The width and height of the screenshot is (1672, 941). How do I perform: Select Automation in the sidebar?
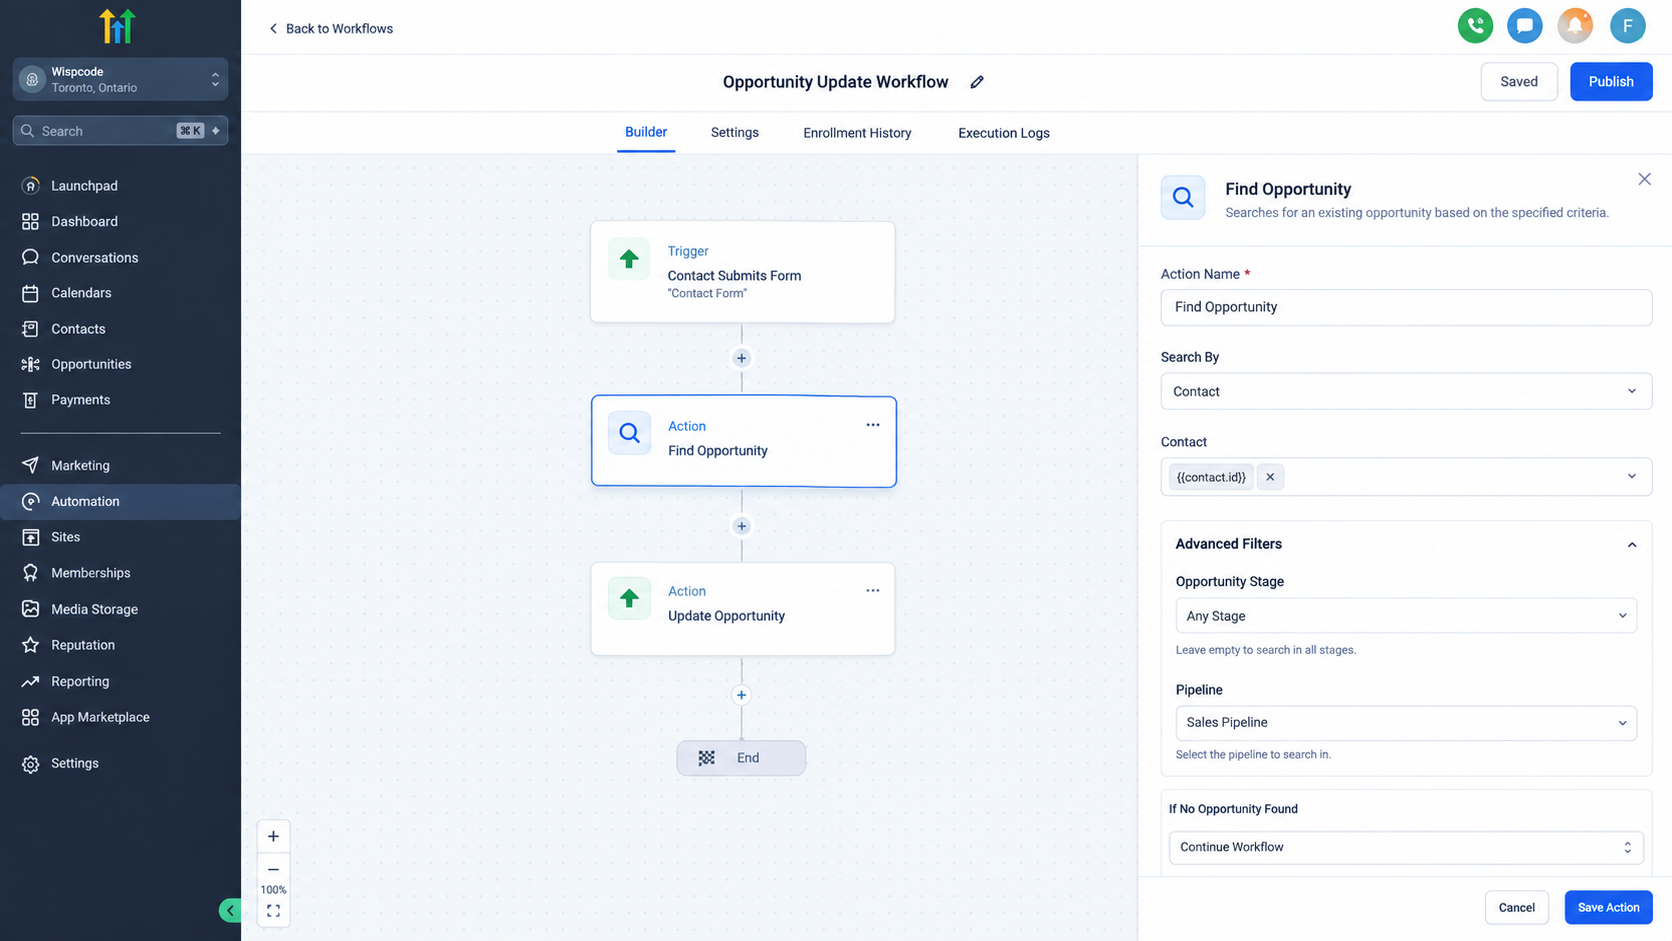click(x=120, y=501)
